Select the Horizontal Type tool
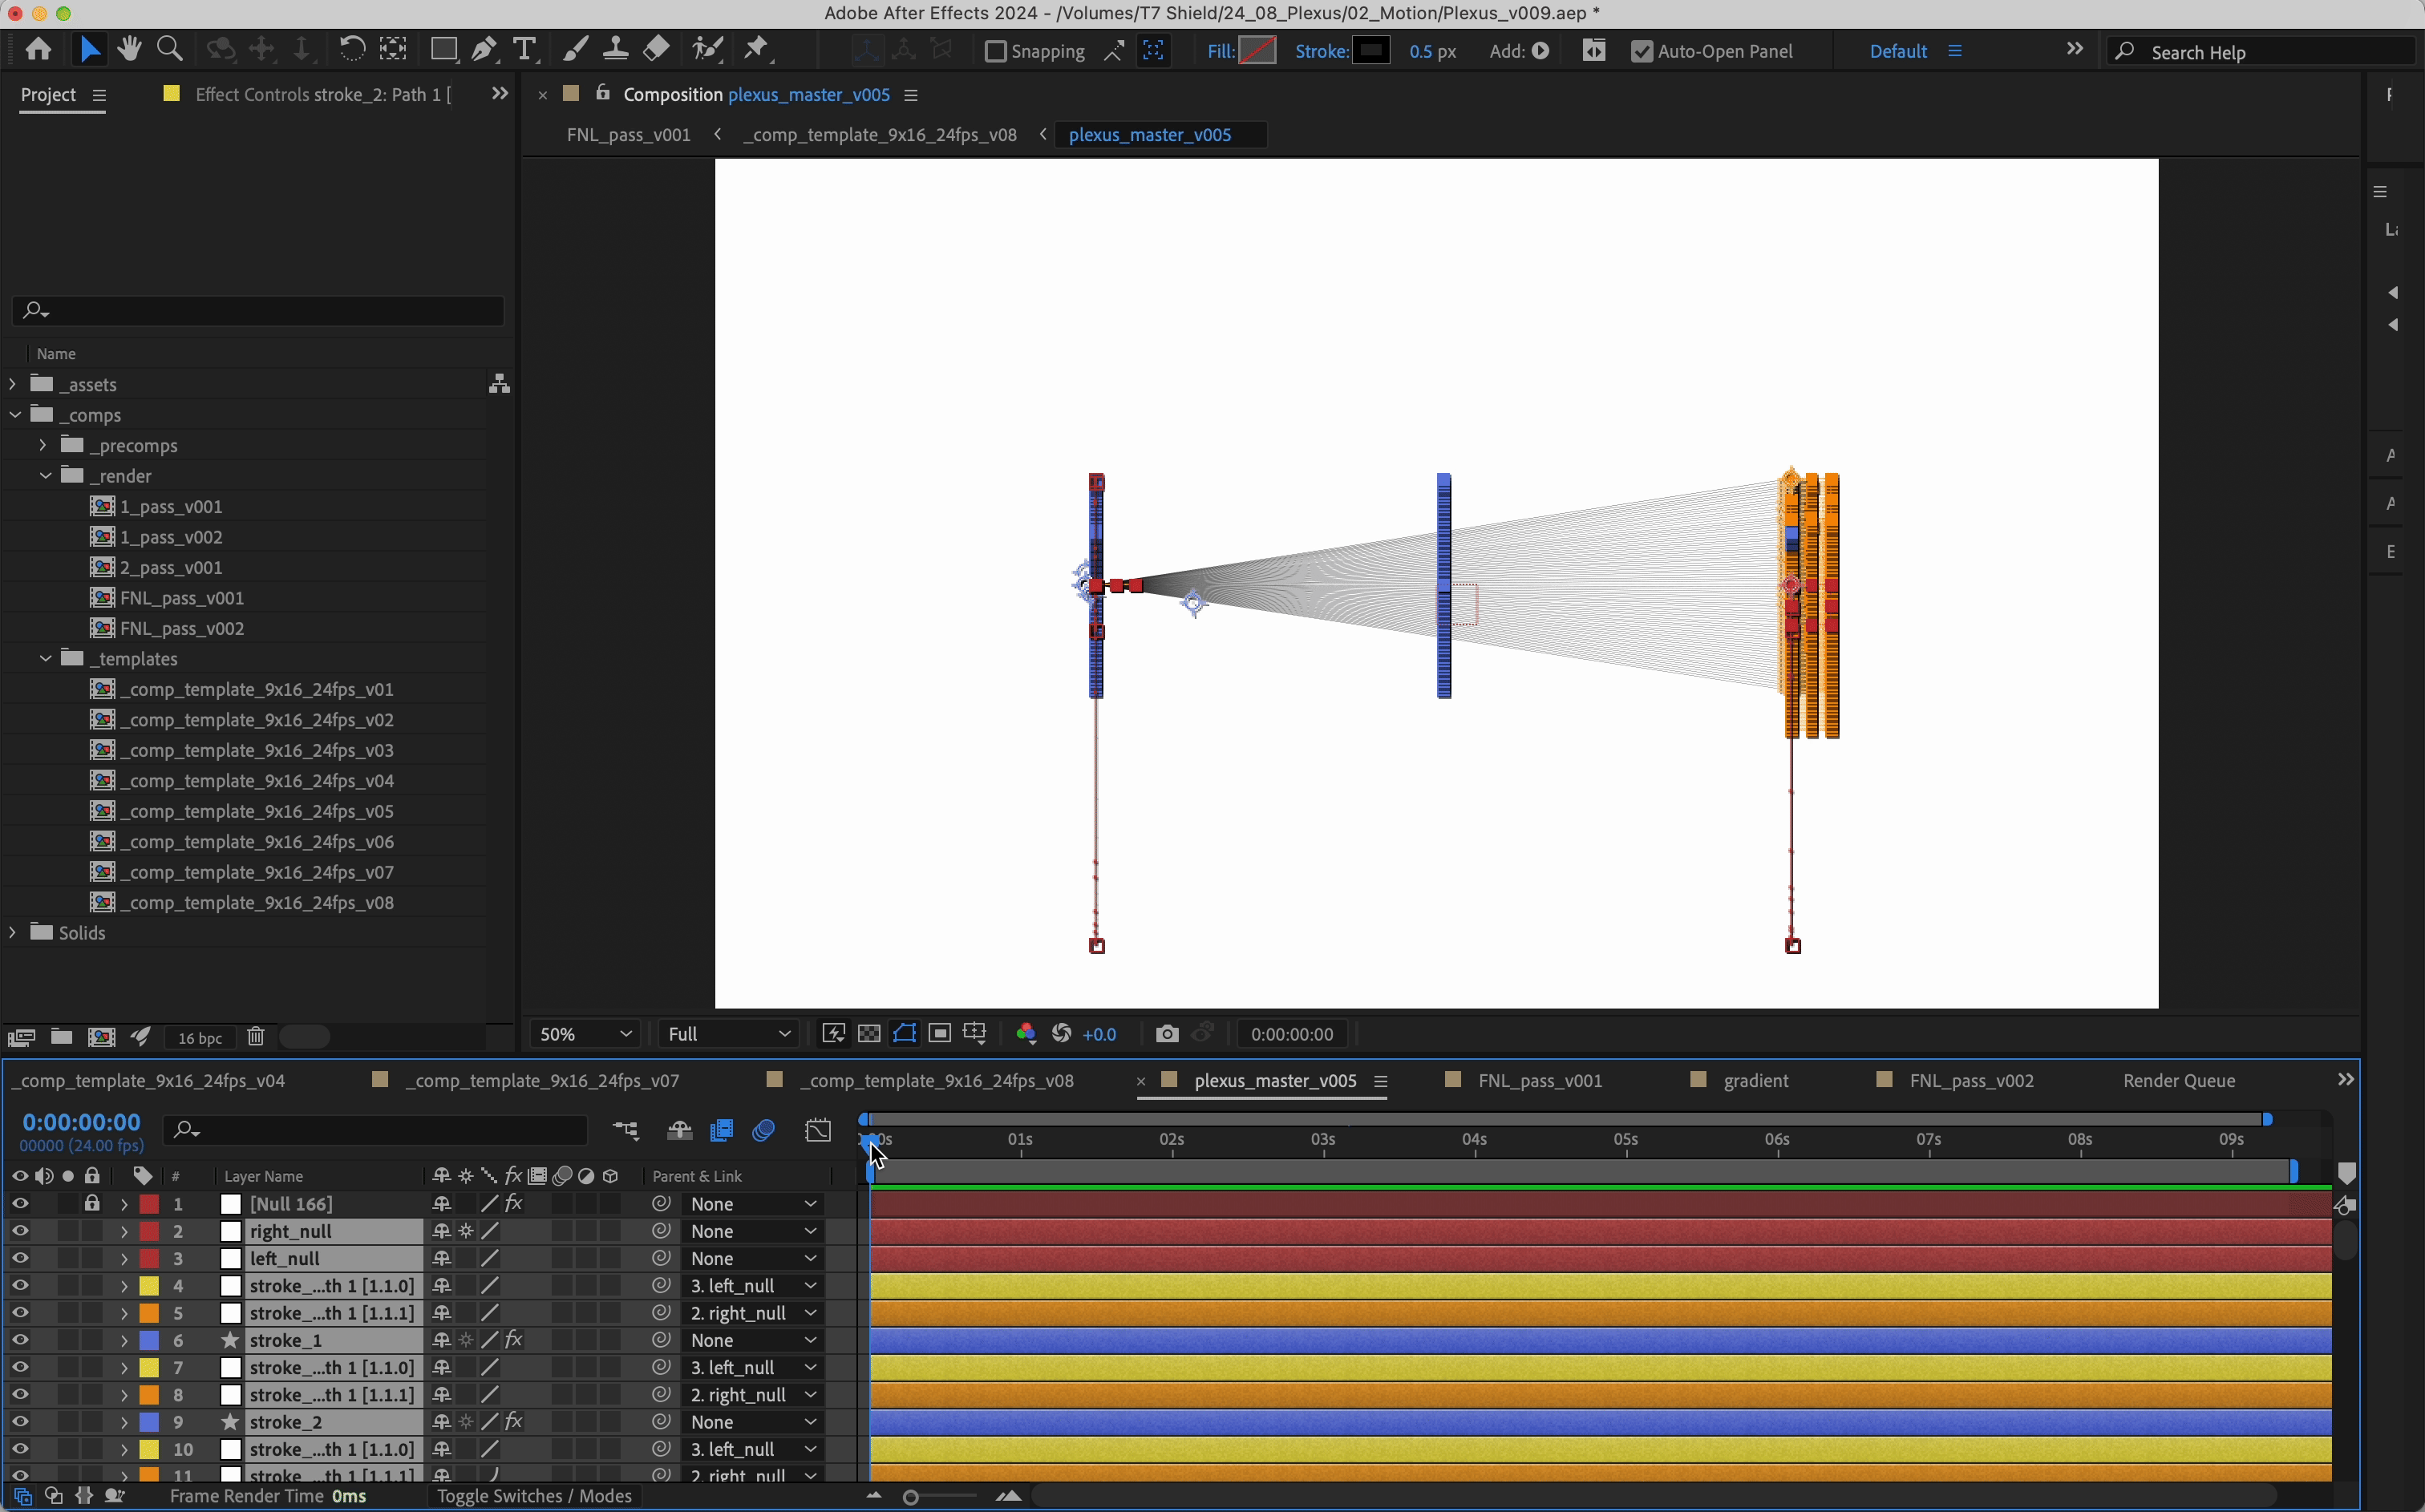Image resolution: width=2425 pixels, height=1512 pixels. (x=527, y=49)
